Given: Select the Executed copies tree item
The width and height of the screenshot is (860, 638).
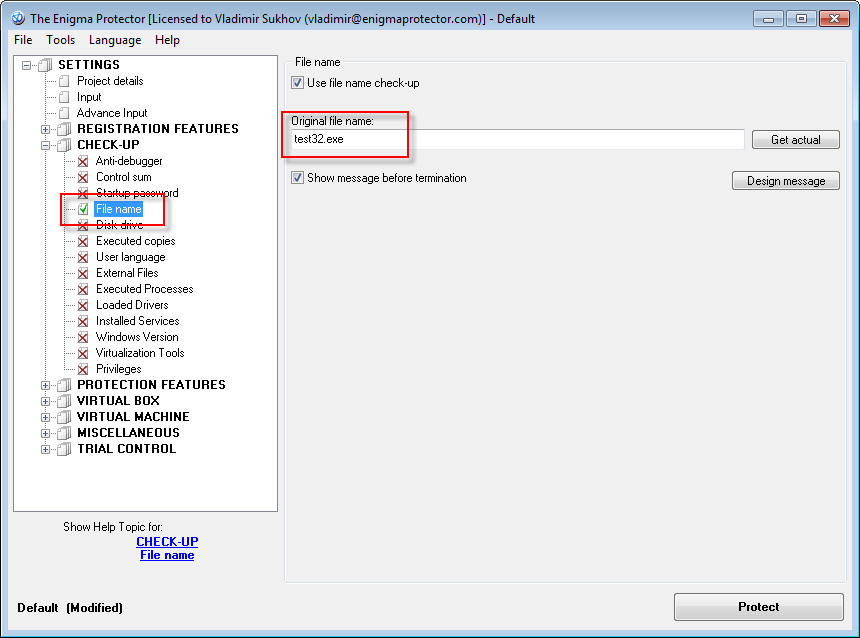Looking at the screenshot, I should pos(135,241).
